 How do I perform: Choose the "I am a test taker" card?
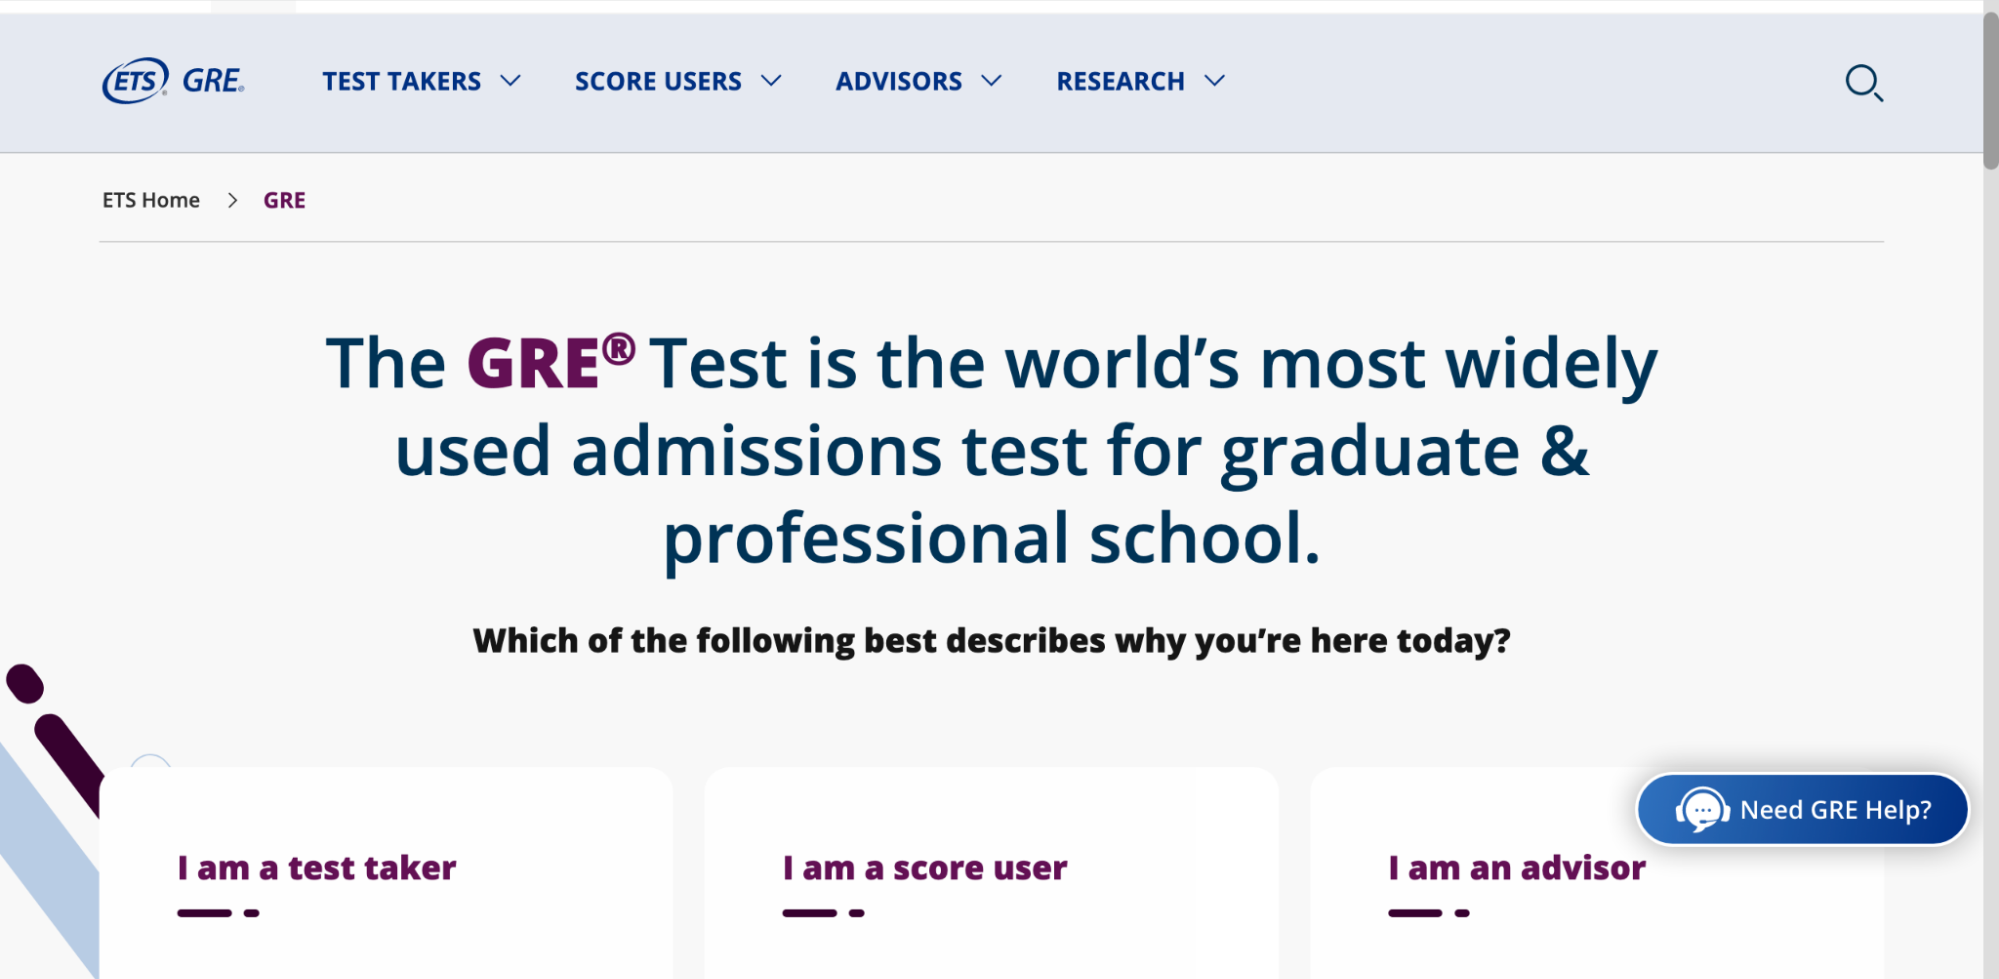386,870
